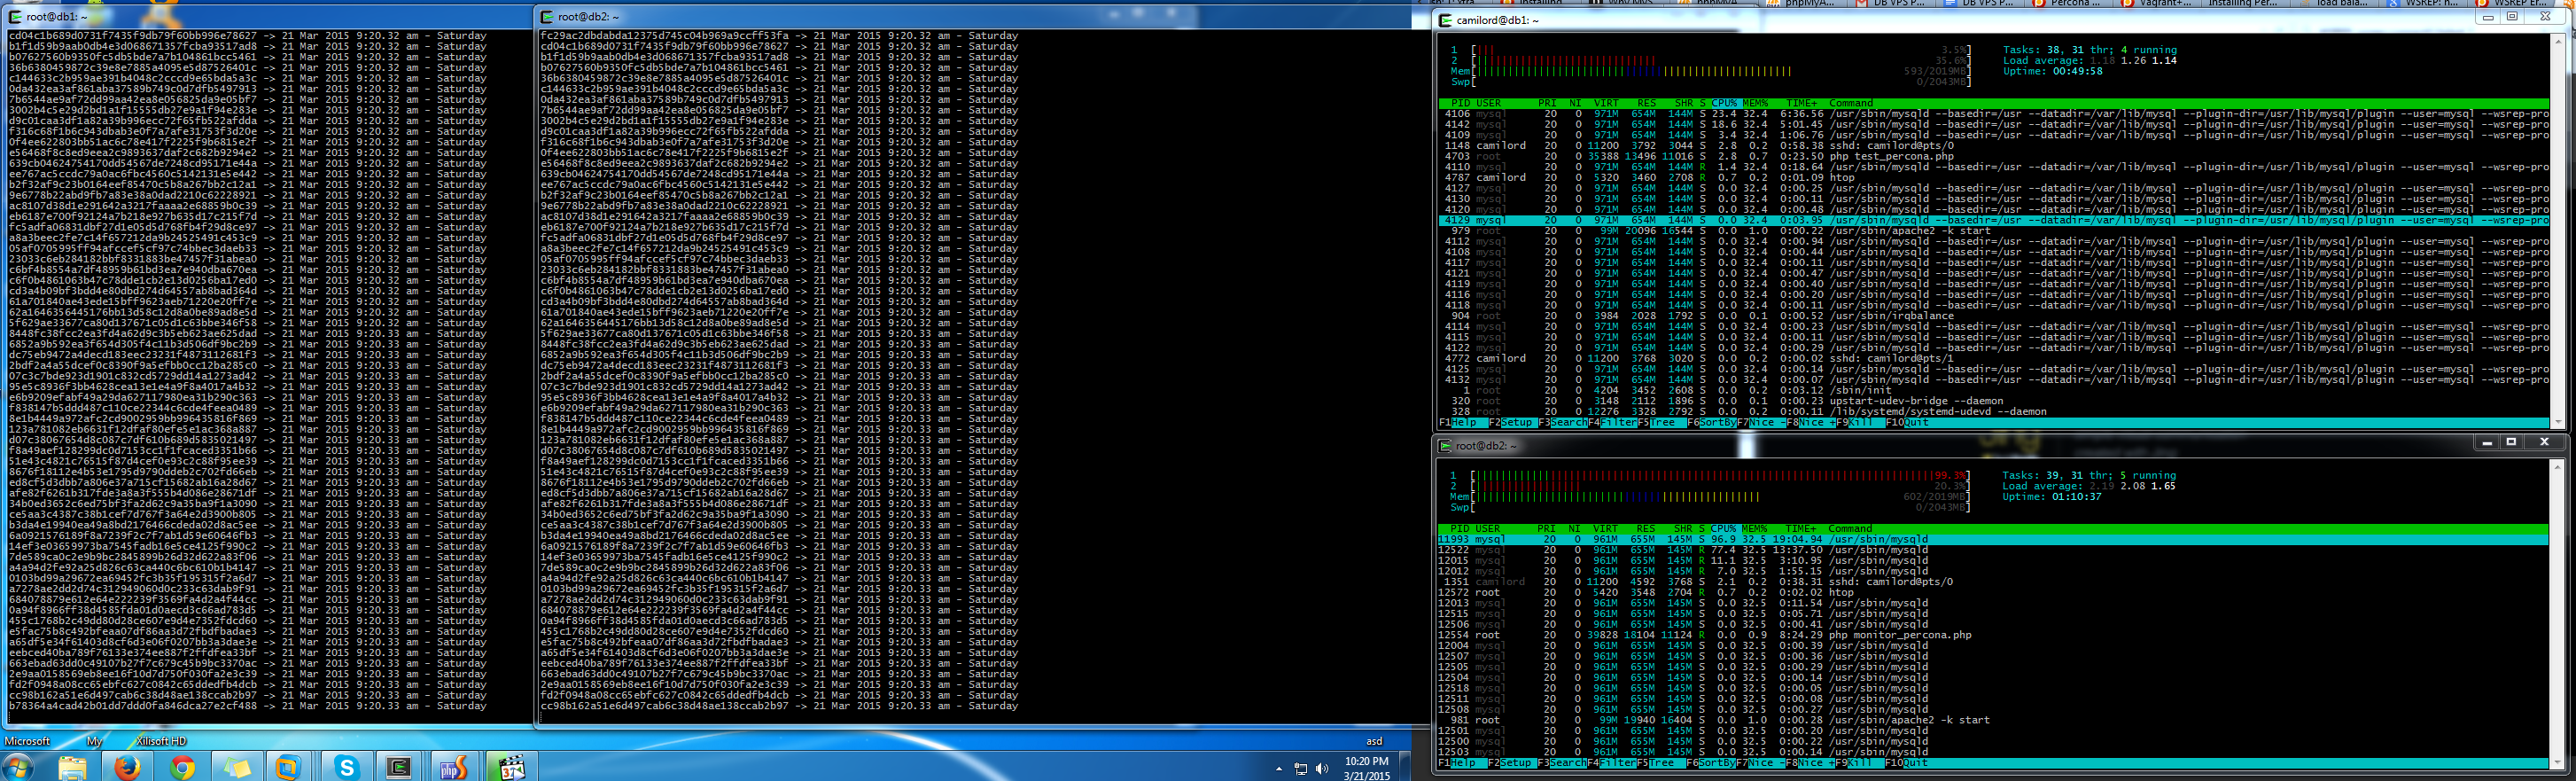Screen dimensions: 2576x781
Task: Click the volume speaker tray icon
Action: click(1322, 768)
